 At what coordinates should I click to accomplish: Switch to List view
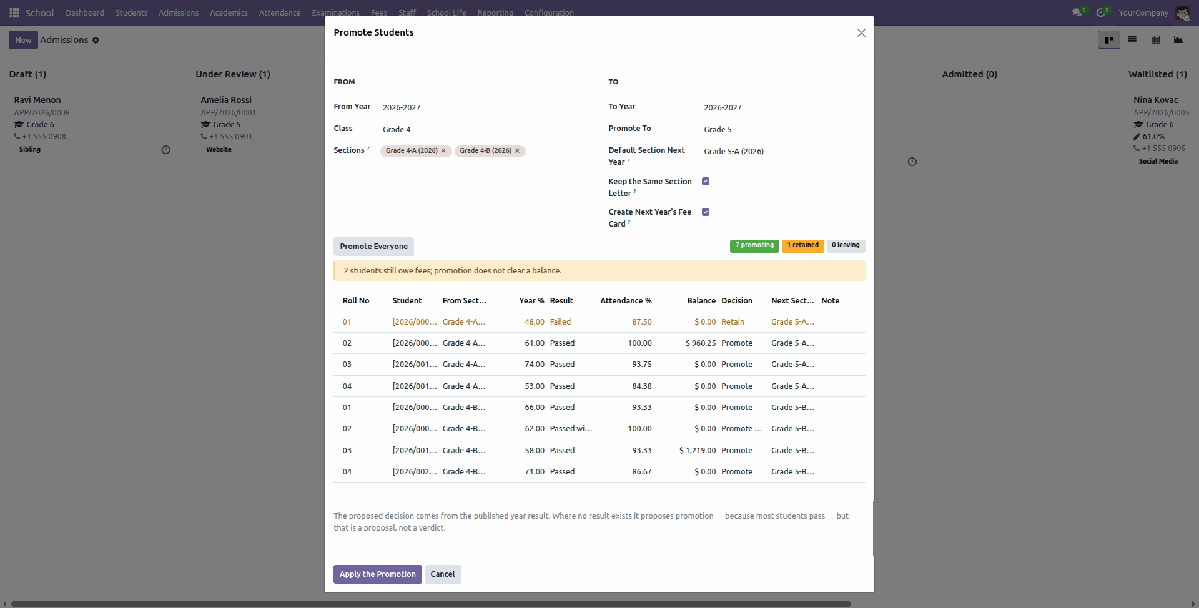pyautogui.click(x=1132, y=40)
